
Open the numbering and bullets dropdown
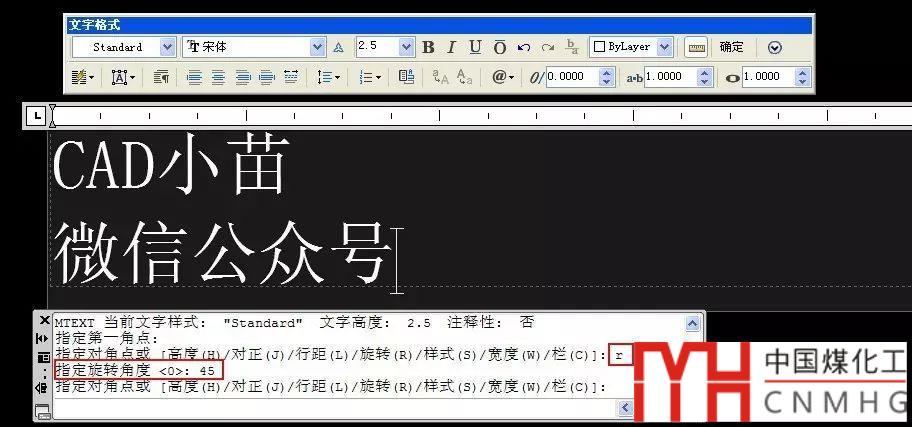point(369,77)
